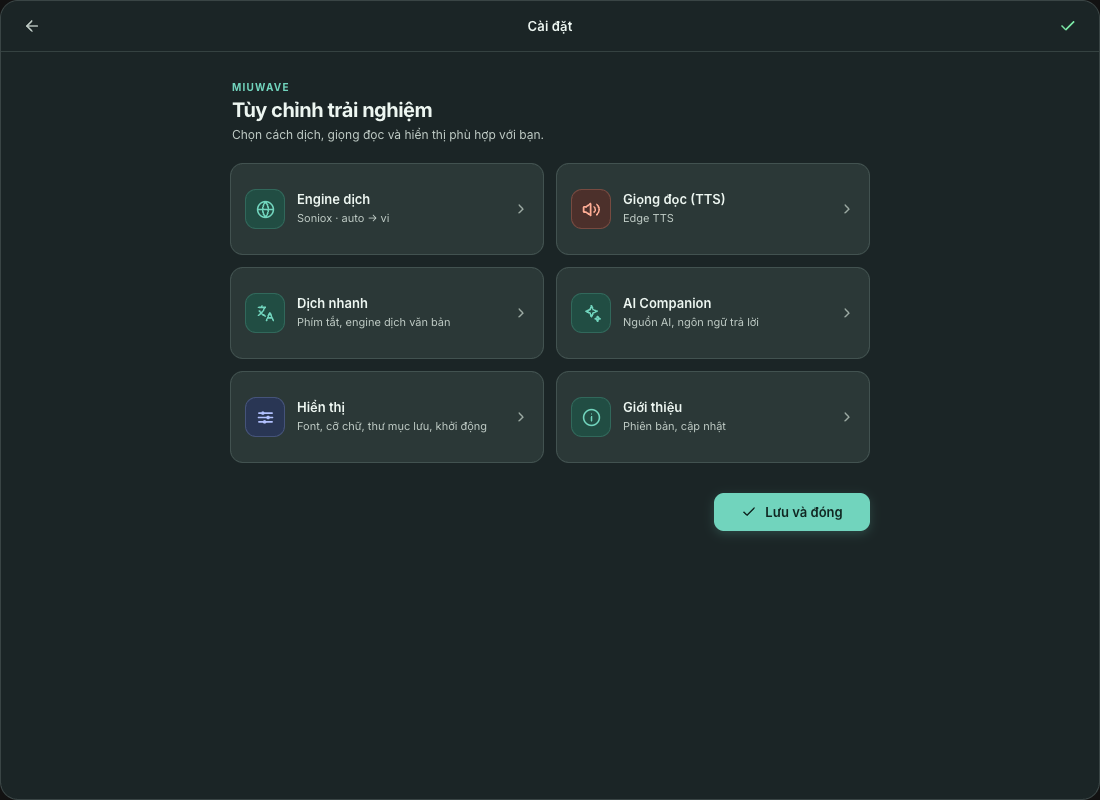Open the Engine dịch title text

[x=333, y=199]
